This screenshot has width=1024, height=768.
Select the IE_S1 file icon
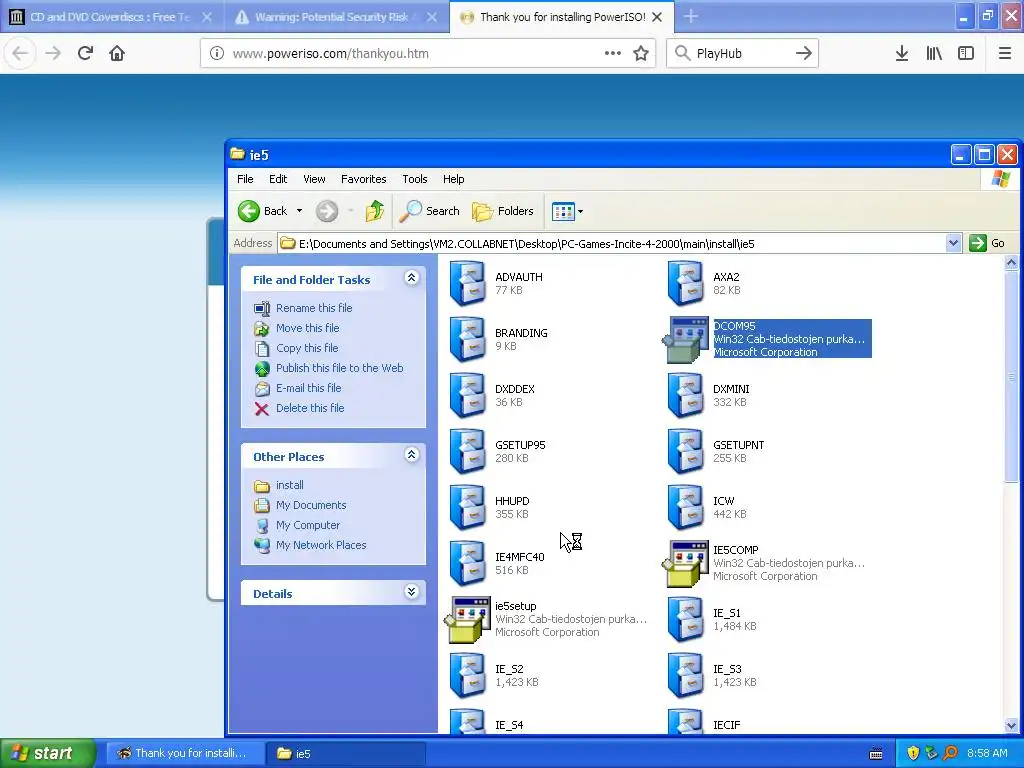click(x=686, y=620)
